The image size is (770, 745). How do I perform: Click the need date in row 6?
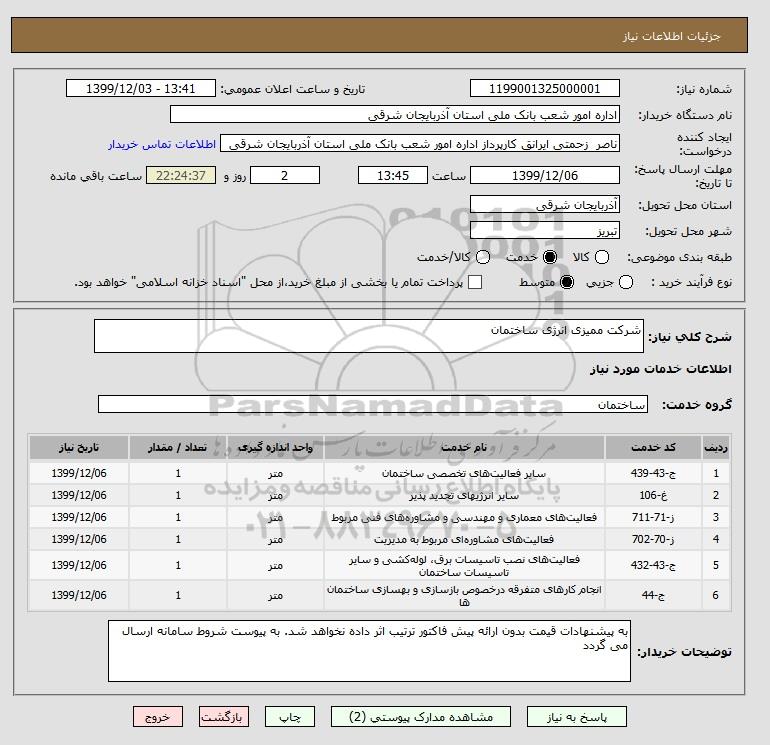coord(79,595)
